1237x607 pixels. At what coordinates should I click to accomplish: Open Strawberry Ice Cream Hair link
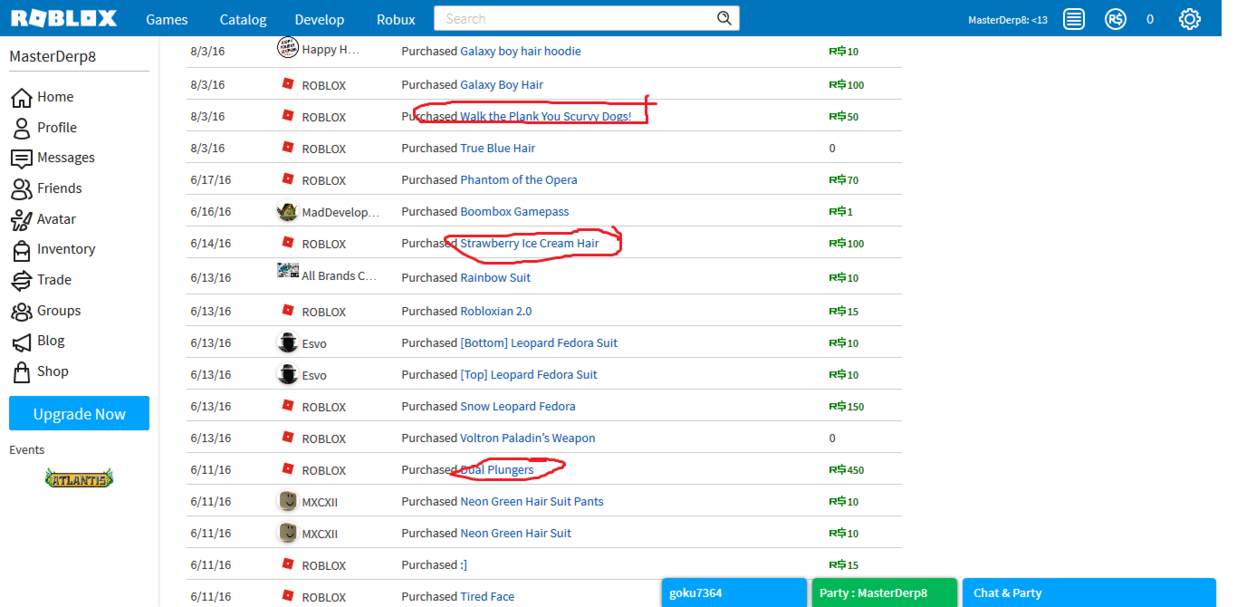[x=529, y=243]
